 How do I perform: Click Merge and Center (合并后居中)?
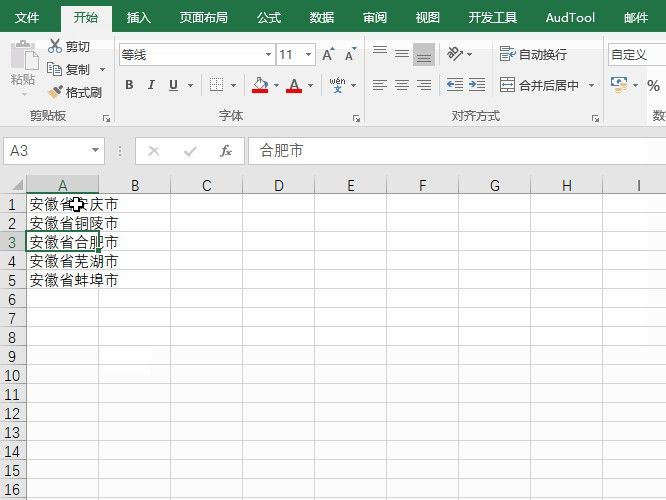pyautogui.click(x=539, y=85)
